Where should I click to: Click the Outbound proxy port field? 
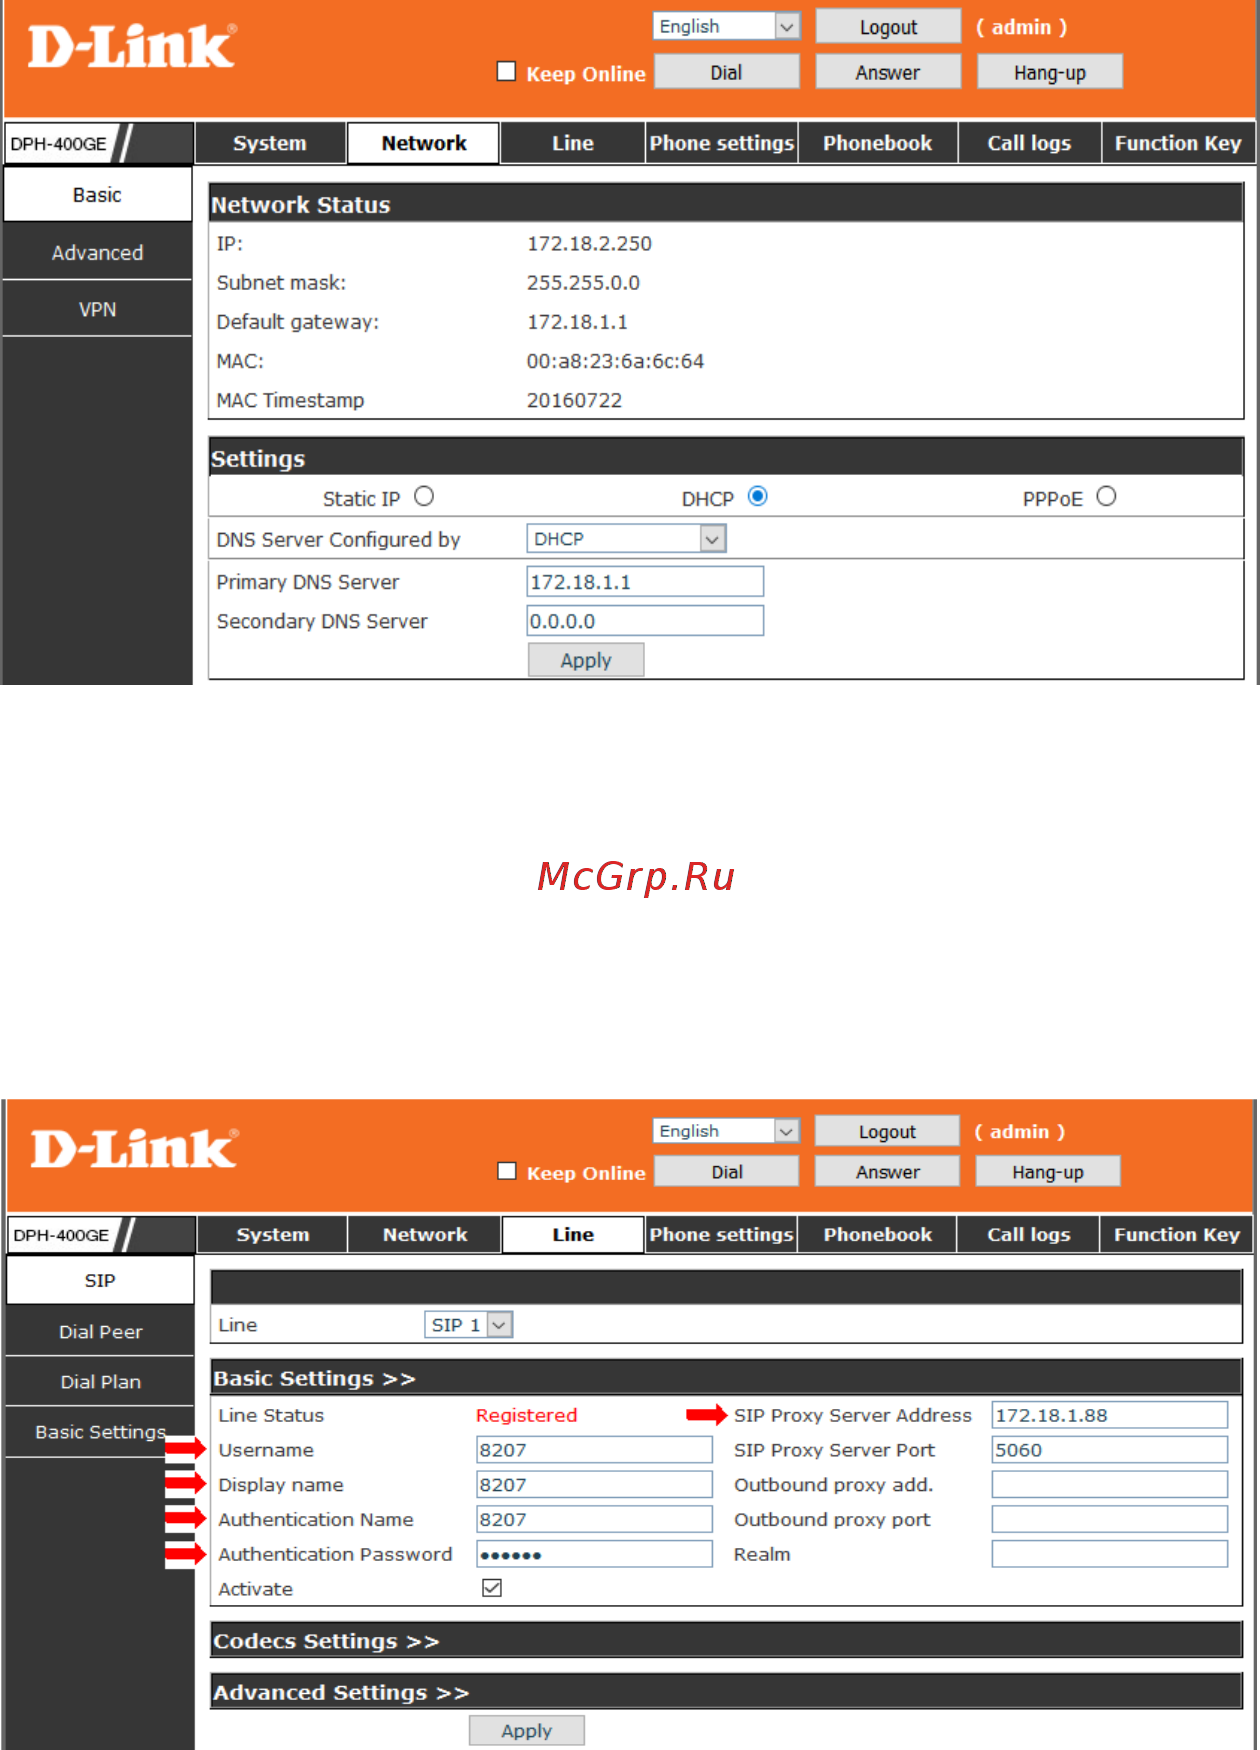(x=1110, y=1519)
